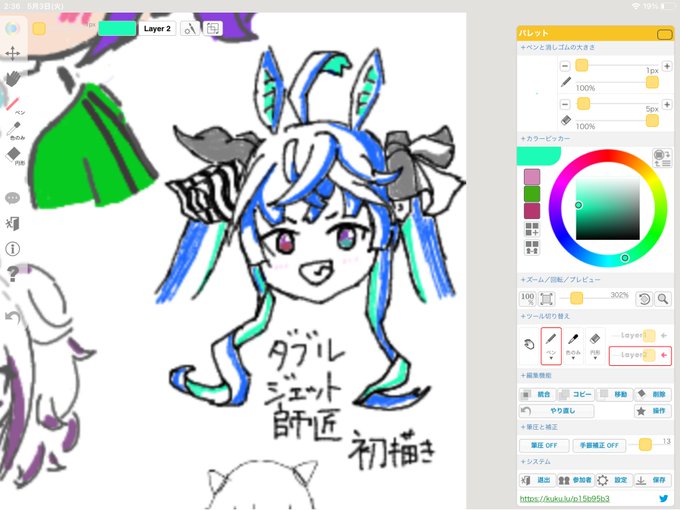Screen dimensions: 680x510
Task: Decrease pen size with minus button
Action: [565, 66]
